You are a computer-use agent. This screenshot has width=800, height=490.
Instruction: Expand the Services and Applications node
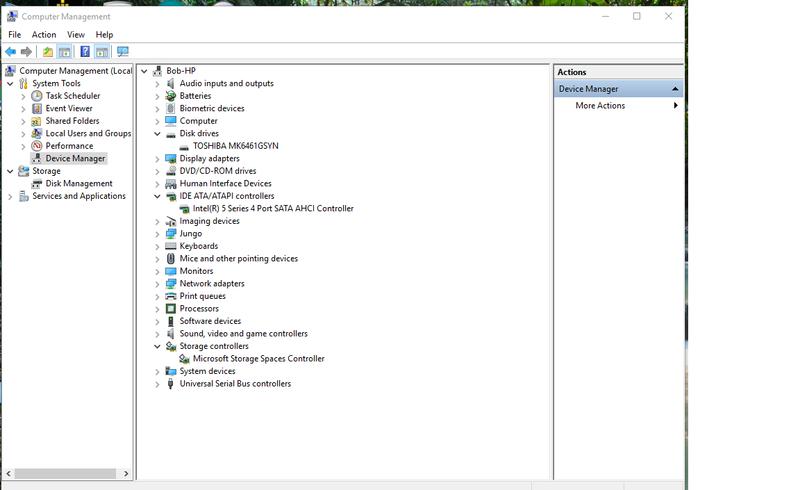(x=10, y=196)
